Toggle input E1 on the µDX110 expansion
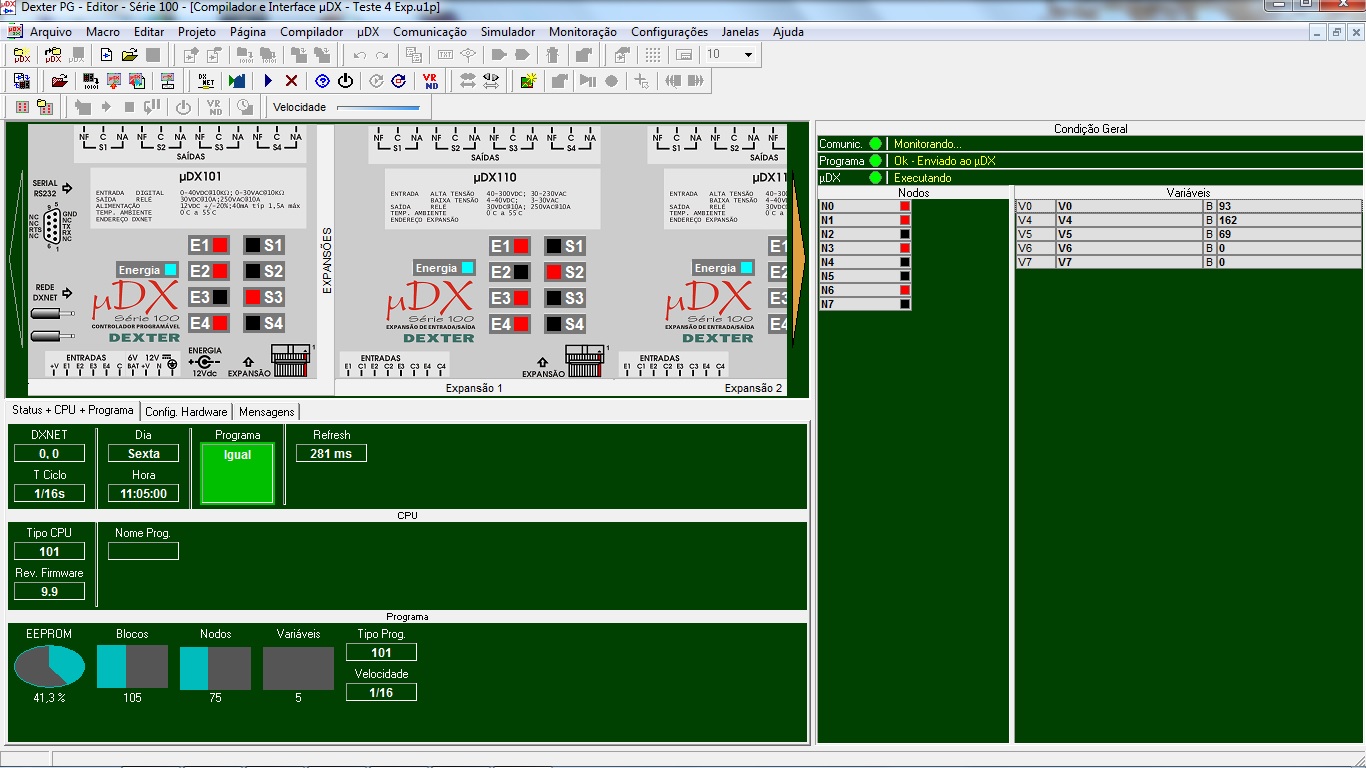This screenshot has height=768, width=1366. pos(521,246)
